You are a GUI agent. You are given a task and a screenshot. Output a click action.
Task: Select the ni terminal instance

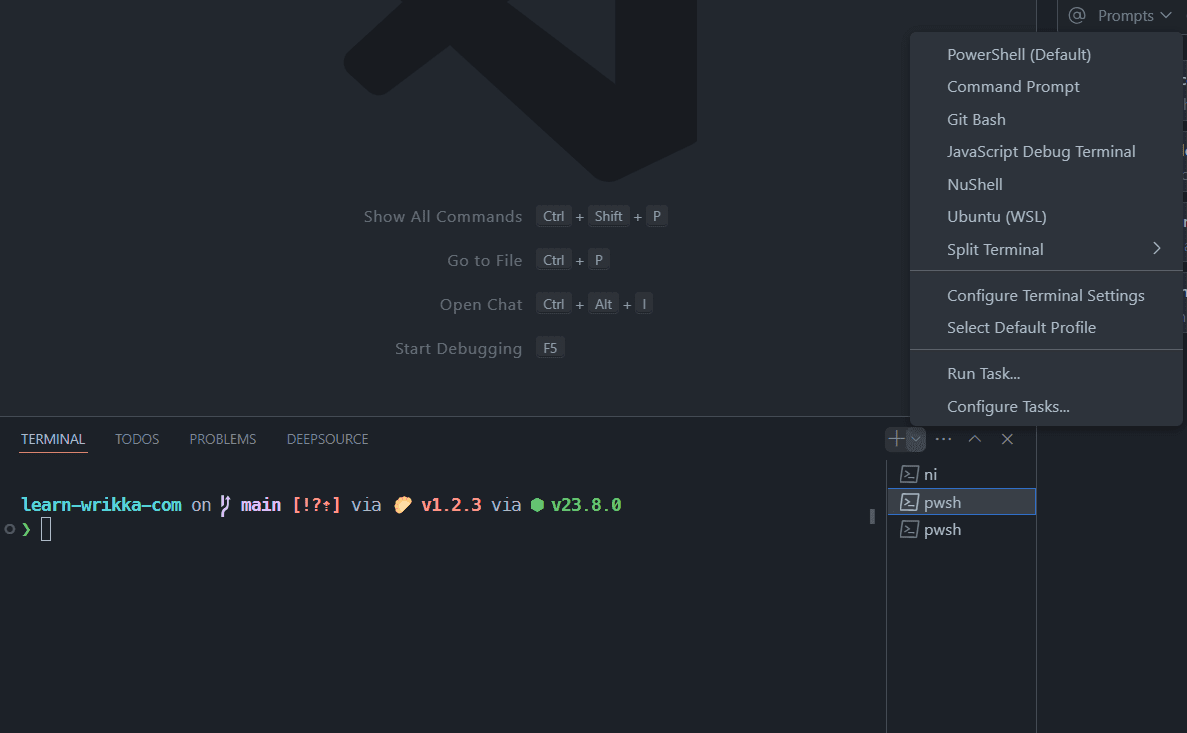(x=961, y=474)
